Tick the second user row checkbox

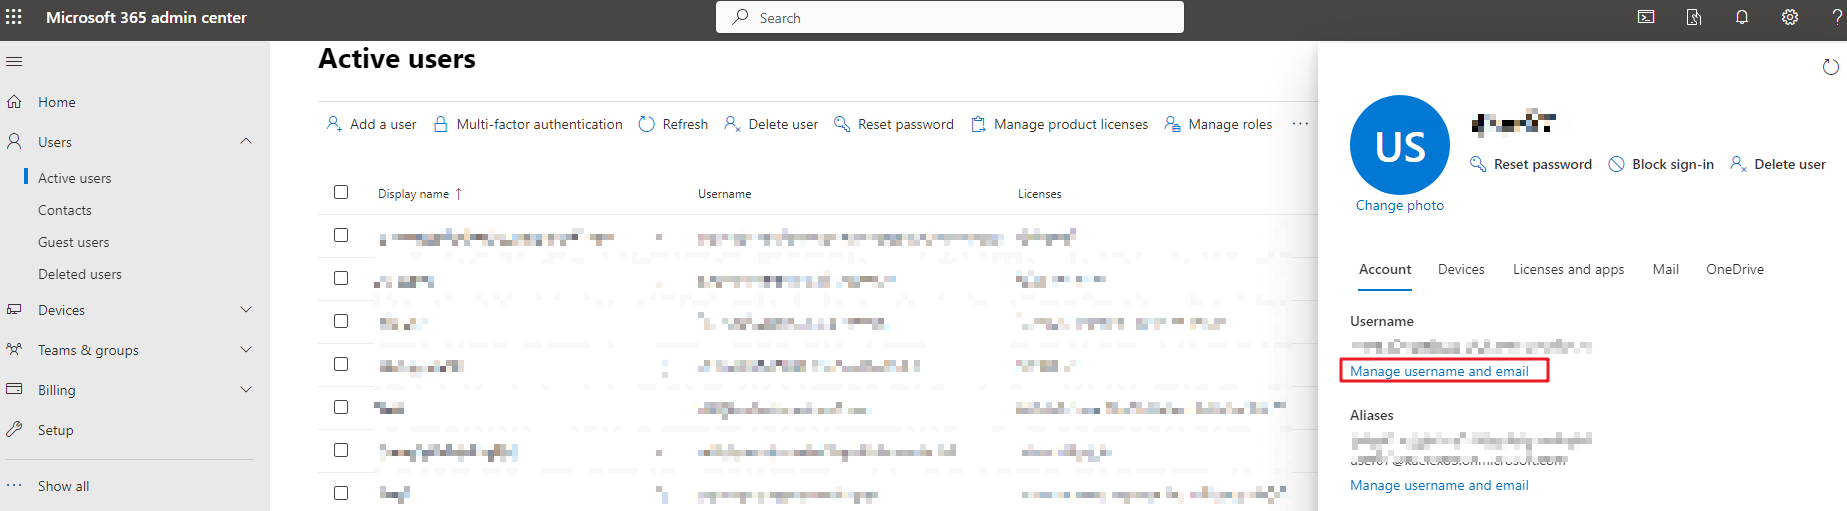341,278
